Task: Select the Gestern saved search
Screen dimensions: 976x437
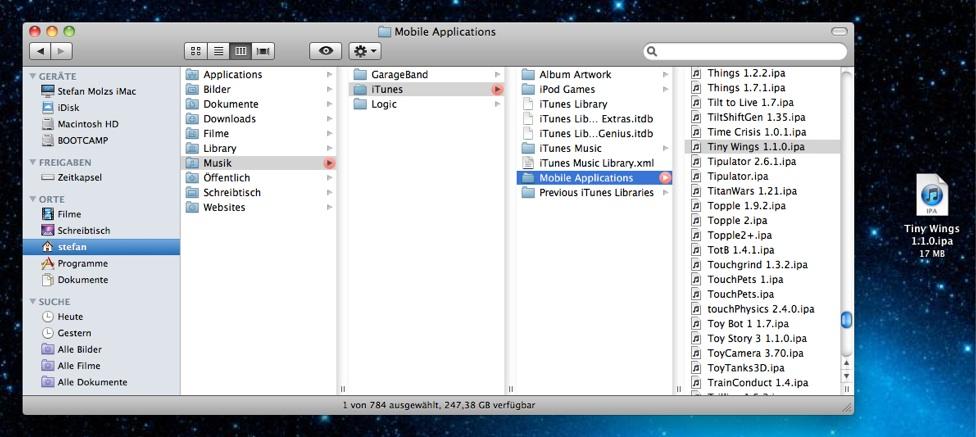Action: tap(101, 333)
